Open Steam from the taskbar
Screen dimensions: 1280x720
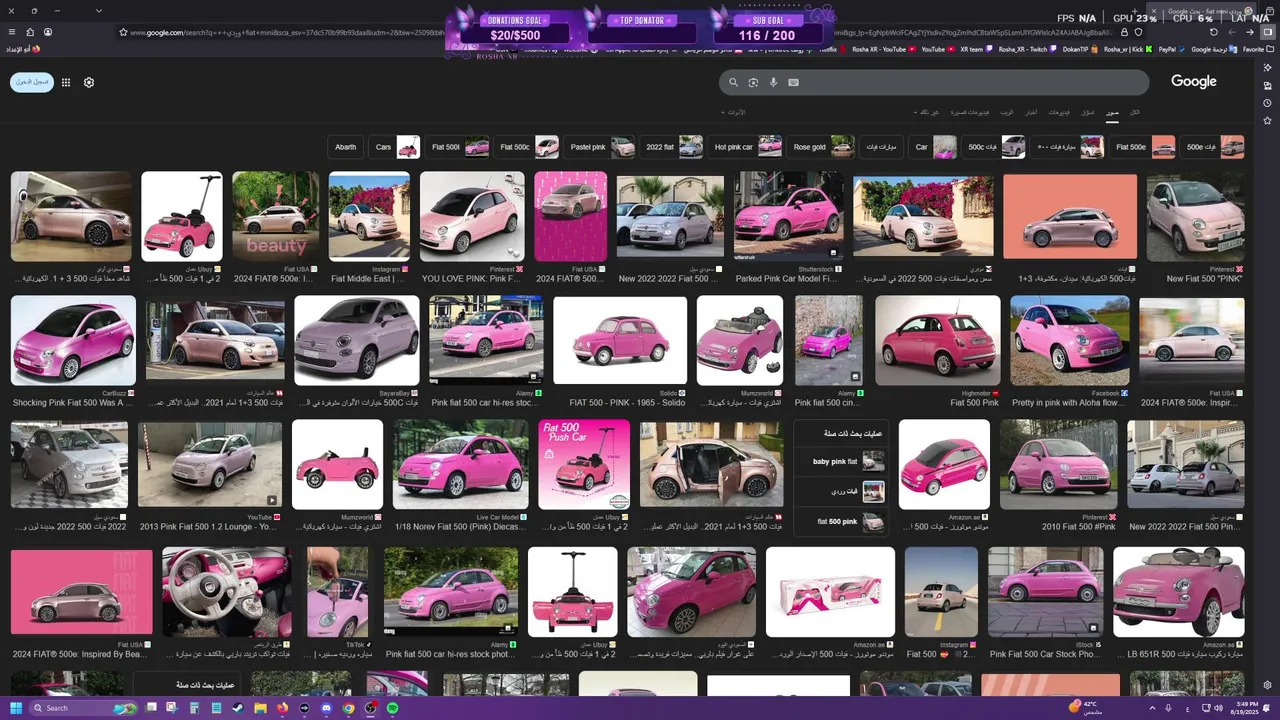pyautogui.click(x=238, y=708)
